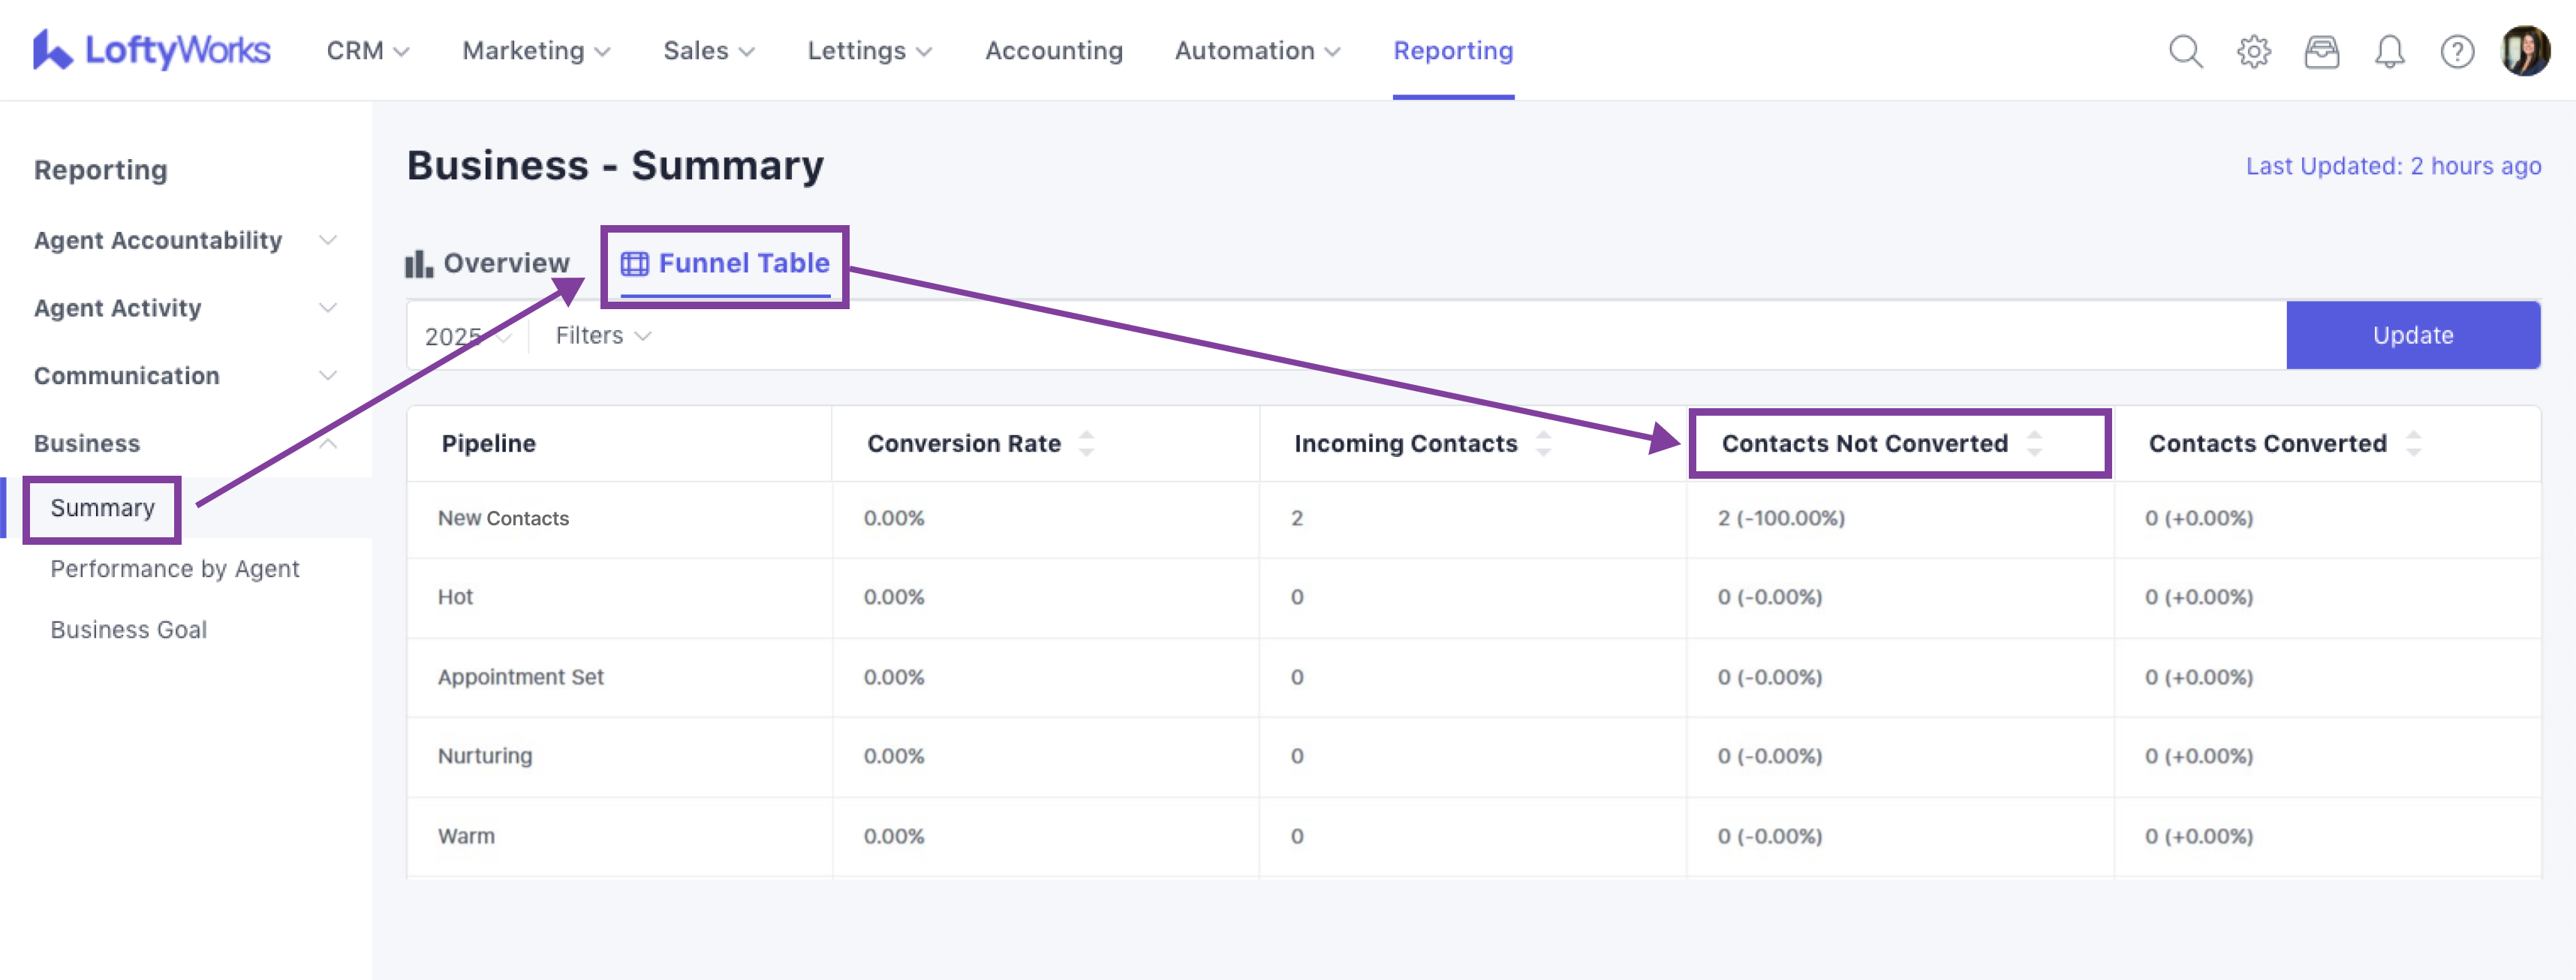Screen dimensions: 2576x980
Task: Open the user profile avatar
Action: point(2526,50)
